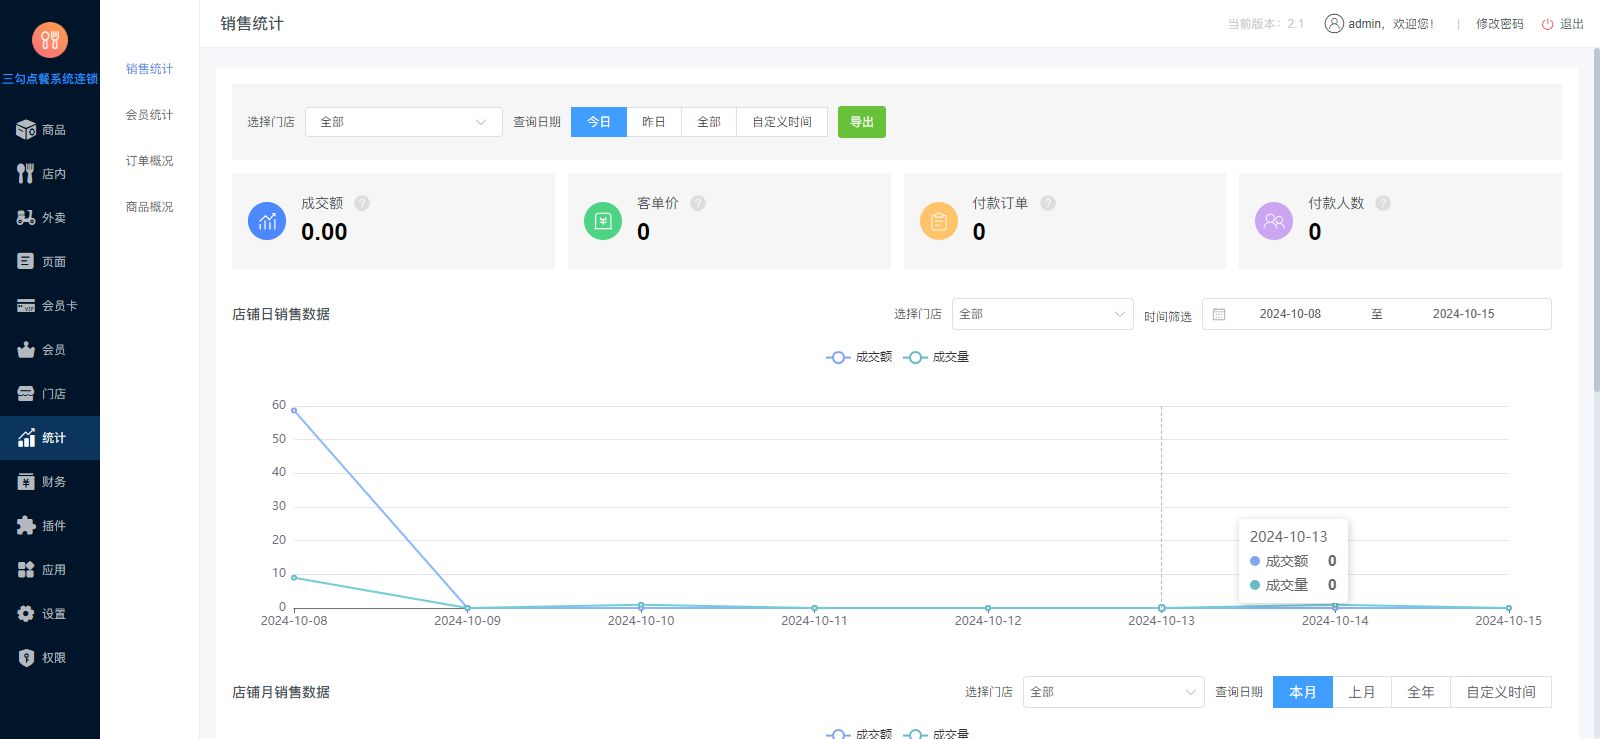Click the purple 付款人数 people icon
The width and height of the screenshot is (1600, 739).
pos(1274,221)
